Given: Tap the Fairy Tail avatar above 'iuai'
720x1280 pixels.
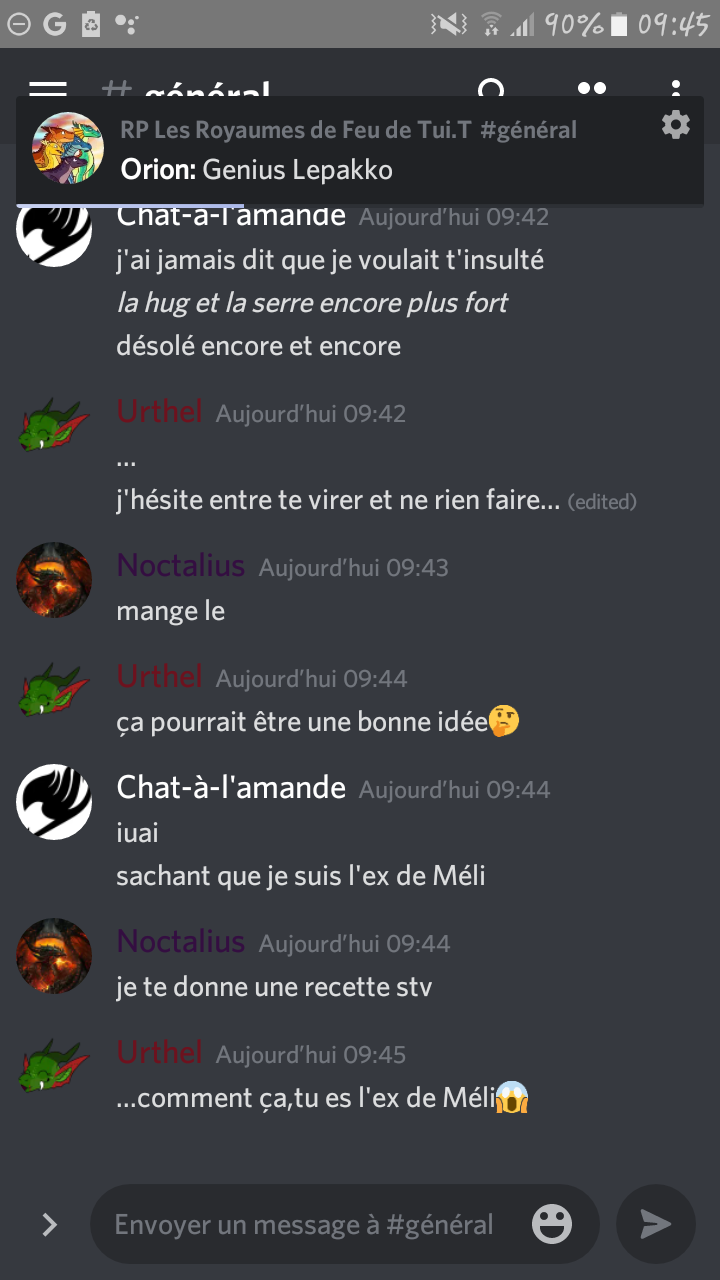Looking at the screenshot, I should 54,802.
